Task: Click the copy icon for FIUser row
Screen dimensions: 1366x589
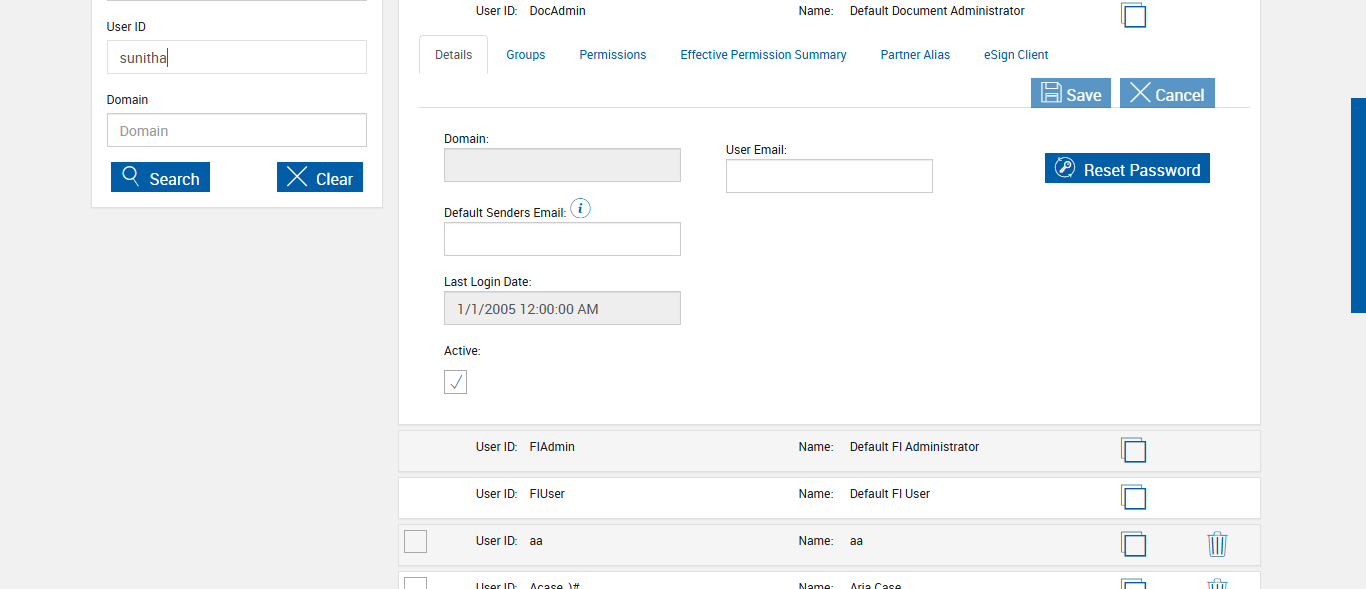Action: (1133, 497)
